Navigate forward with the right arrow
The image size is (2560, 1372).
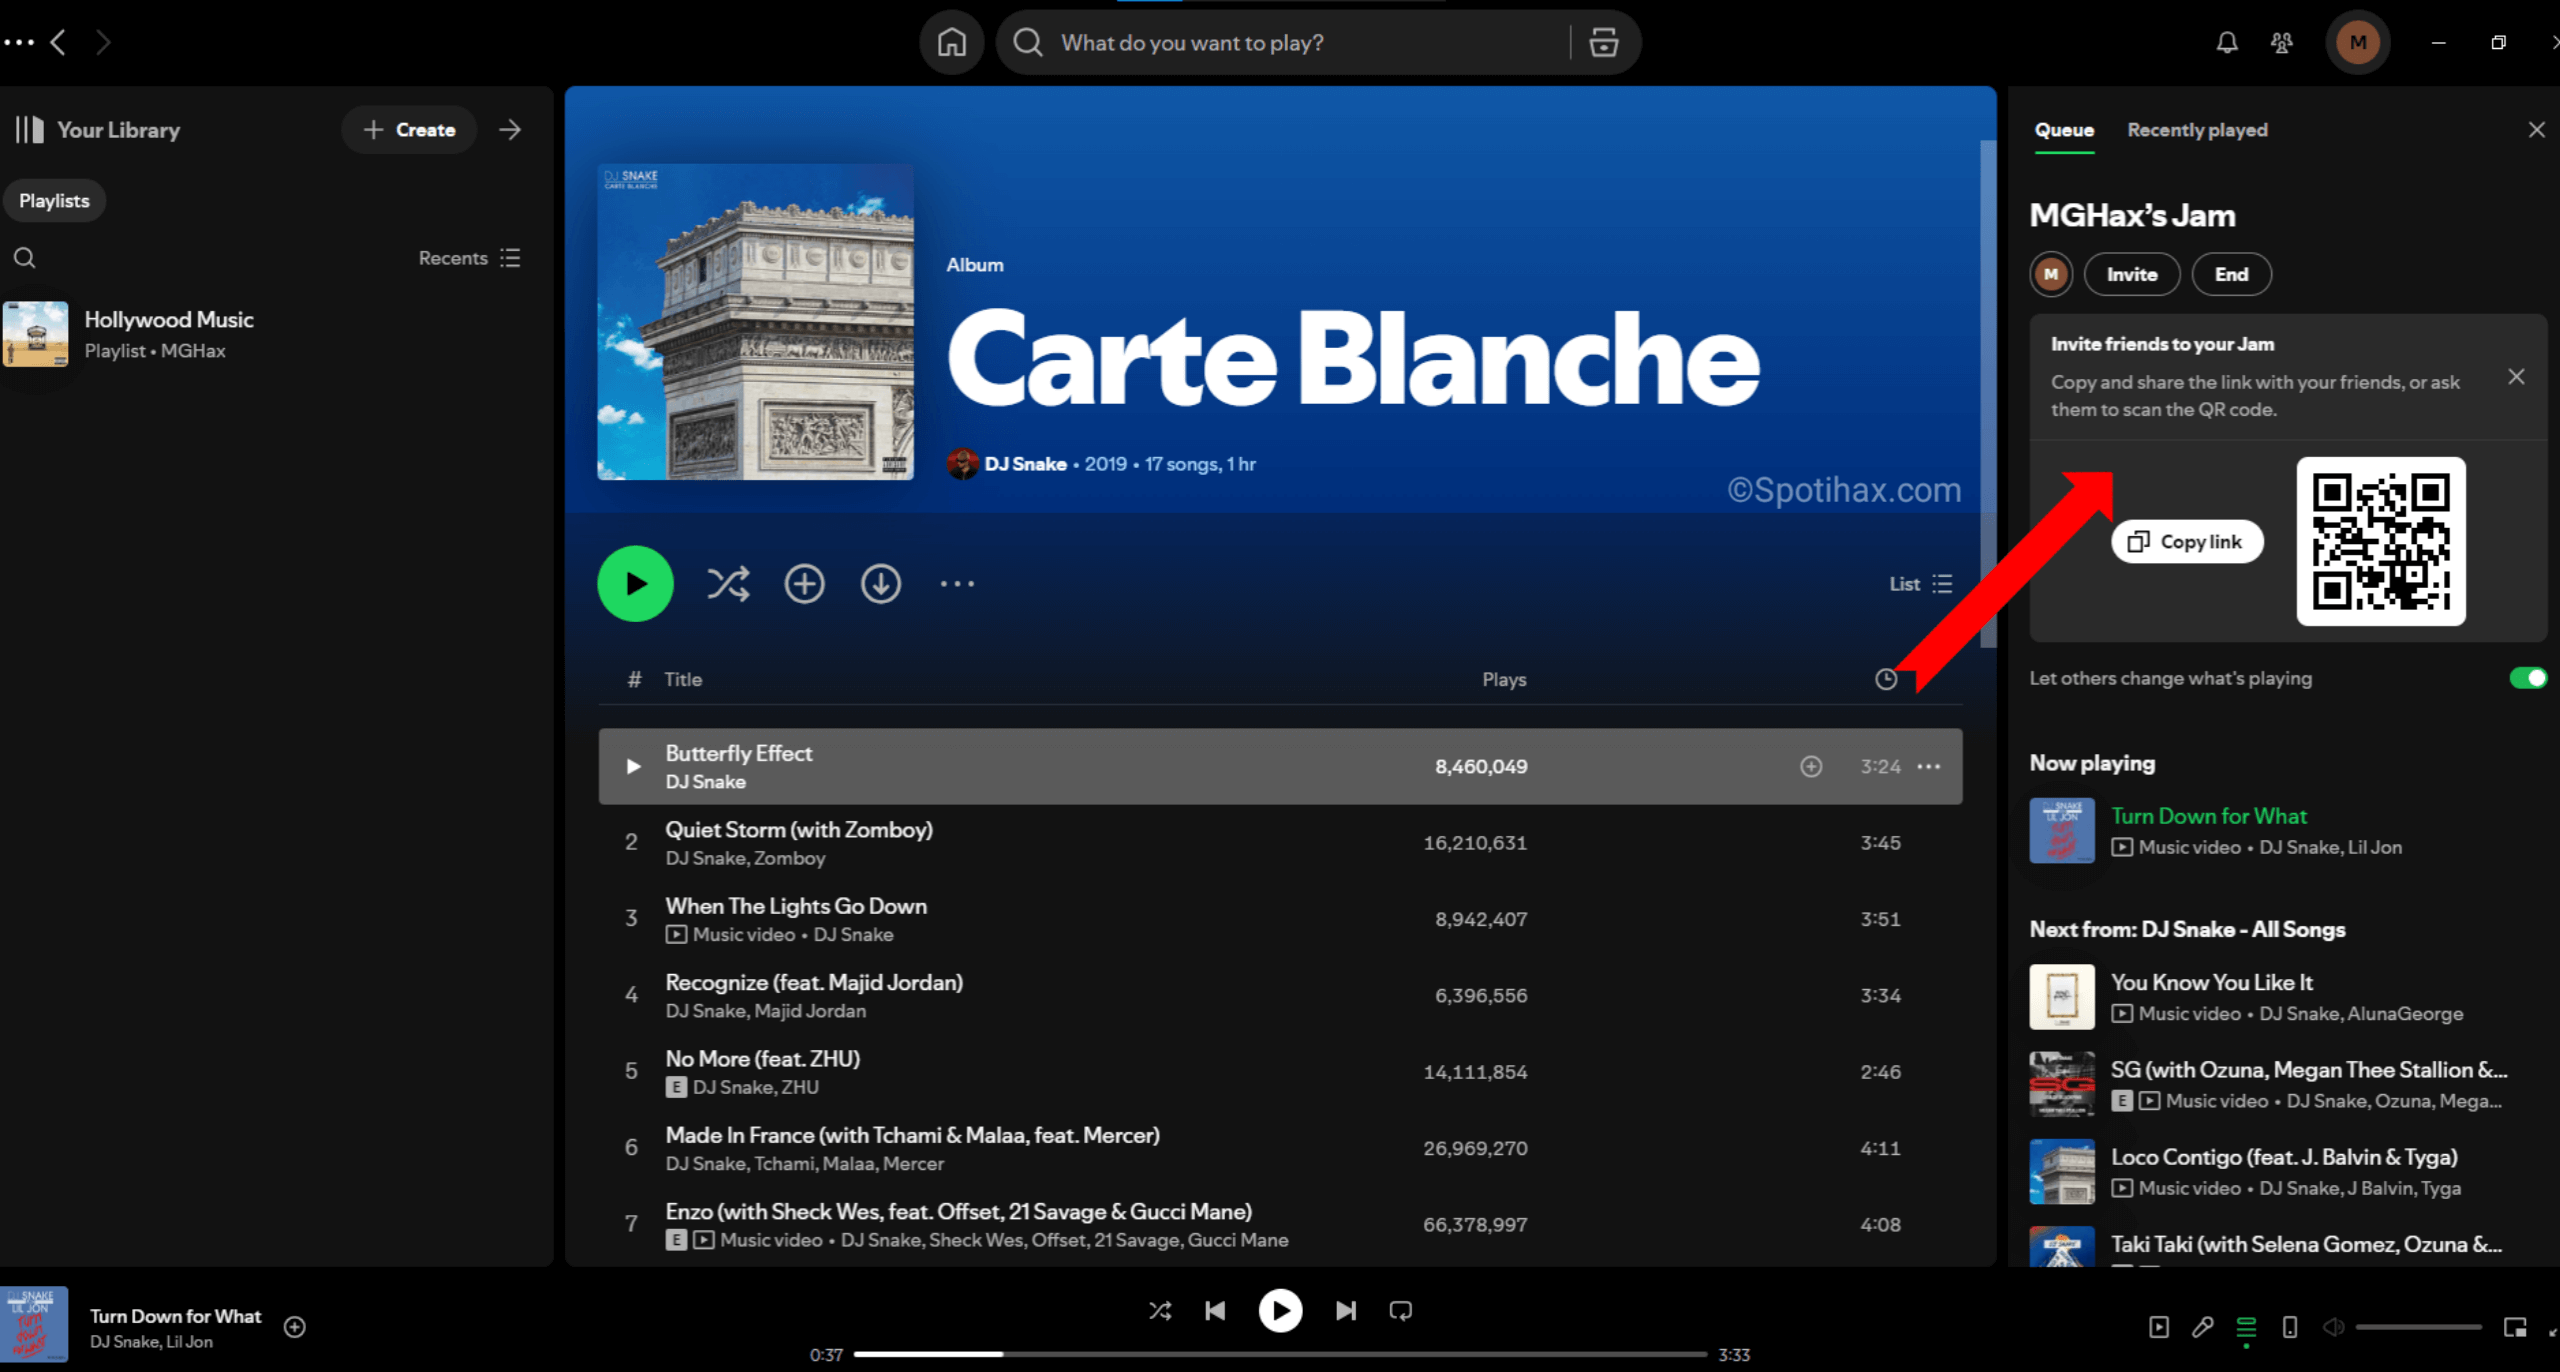click(103, 42)
